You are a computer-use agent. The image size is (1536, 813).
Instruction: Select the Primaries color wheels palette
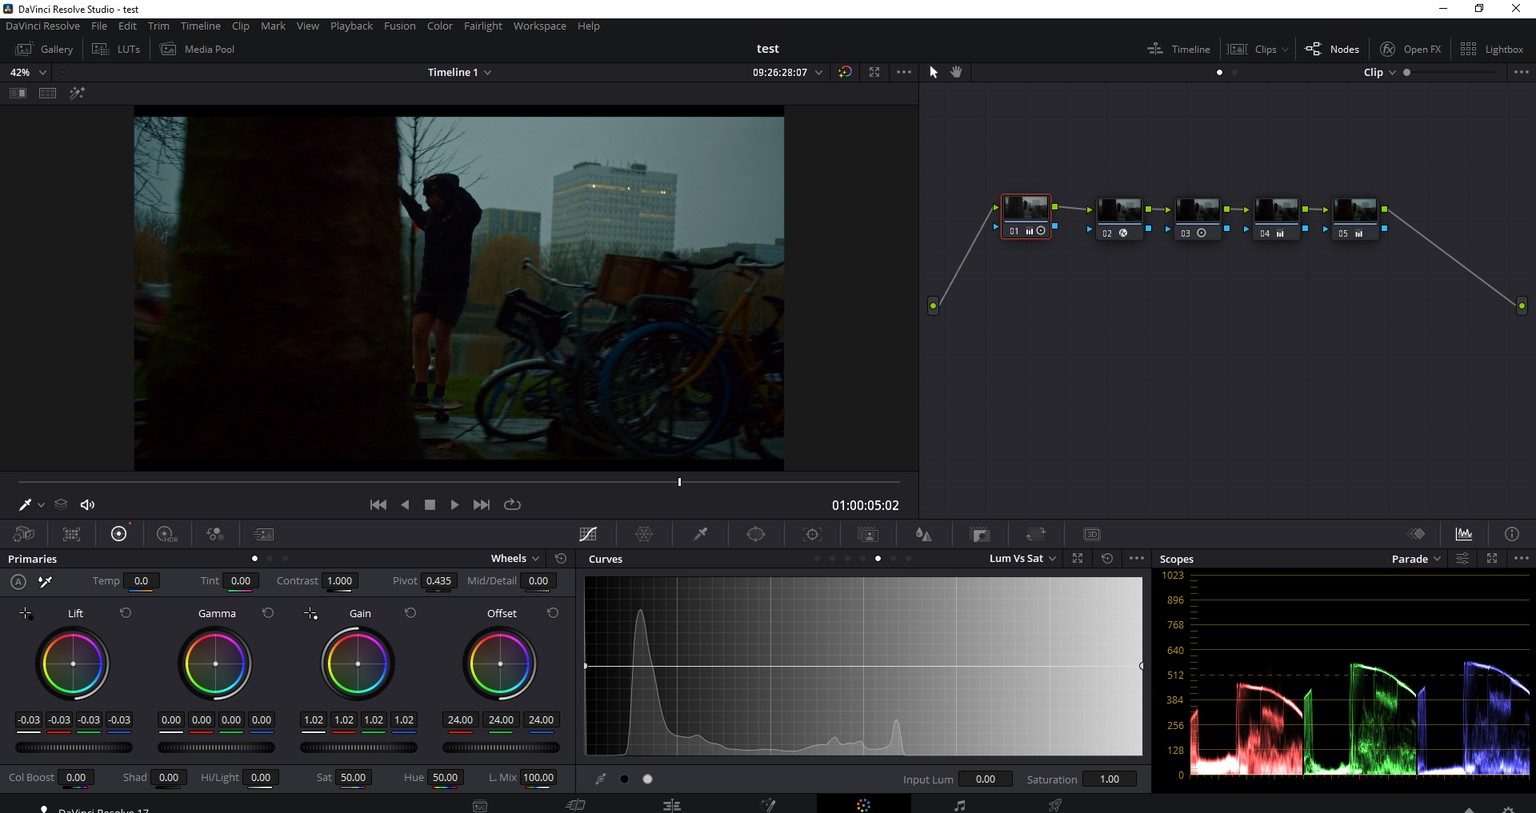119,534
